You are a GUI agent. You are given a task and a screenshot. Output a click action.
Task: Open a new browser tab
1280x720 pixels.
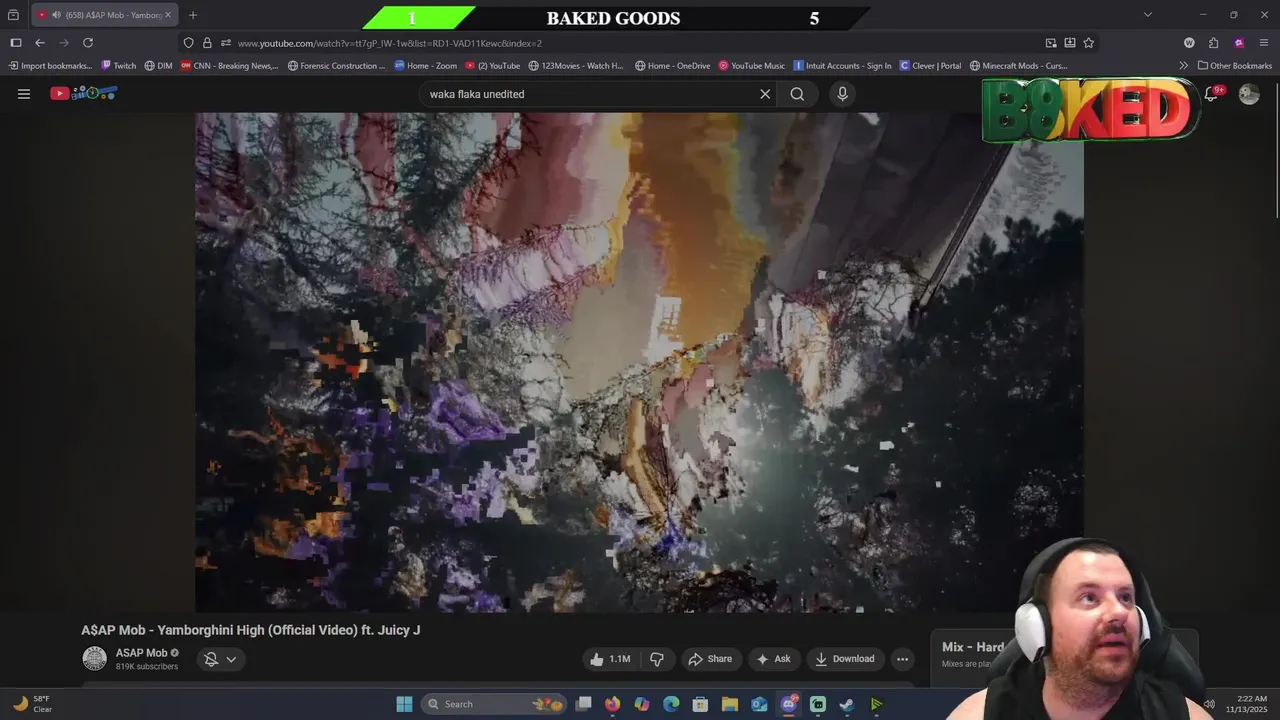coord(193,15)
